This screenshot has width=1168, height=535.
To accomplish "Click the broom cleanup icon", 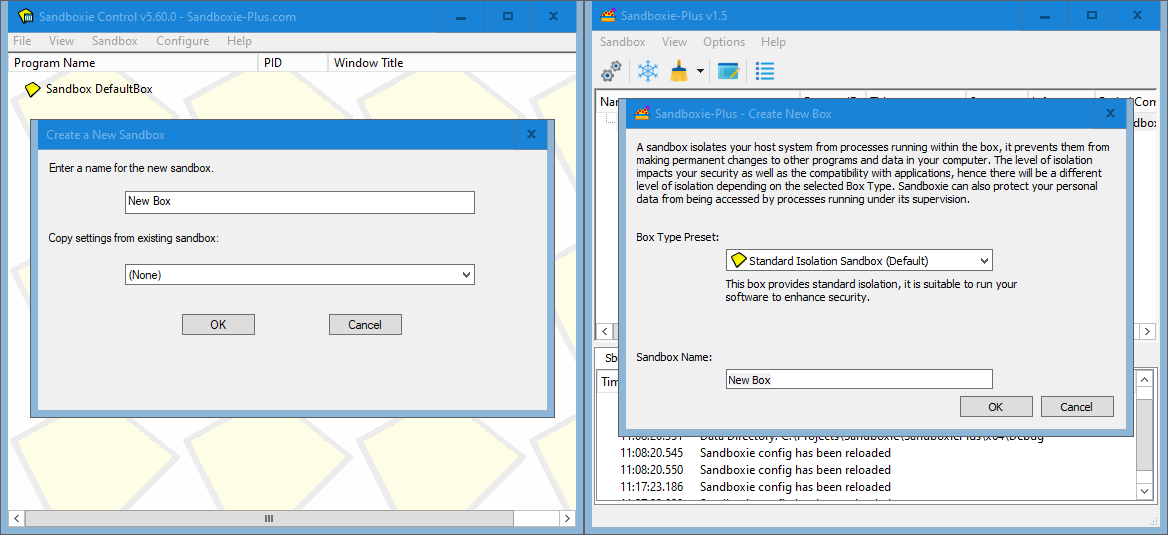I will click(679, 71).
